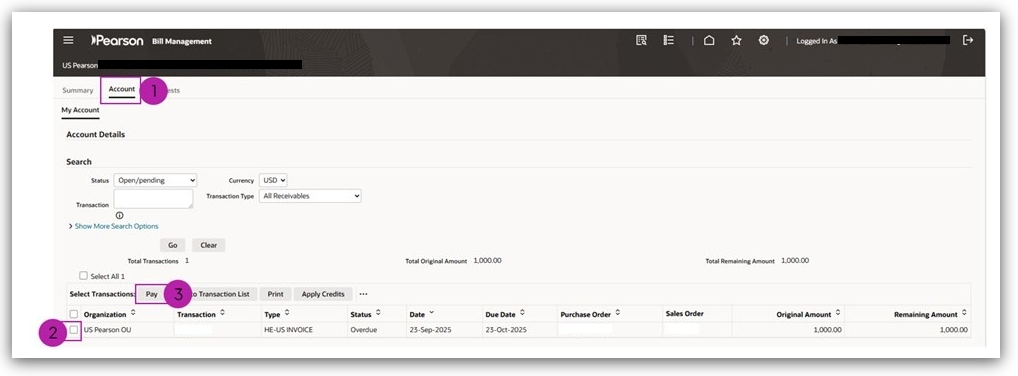Sort by Original Amount column arrows
This screenshot has height=376, width=1018.
point(838,314)
